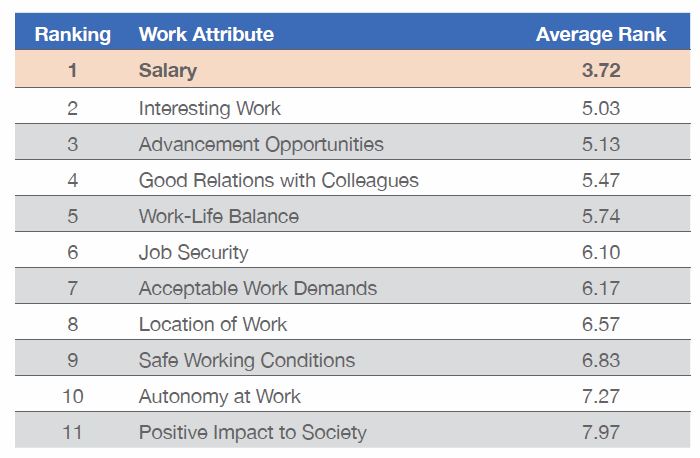Select the Advancement Opportunities row text
This screenshot has width=700, height=458.
pyautogui.click(x=261, y=145)
